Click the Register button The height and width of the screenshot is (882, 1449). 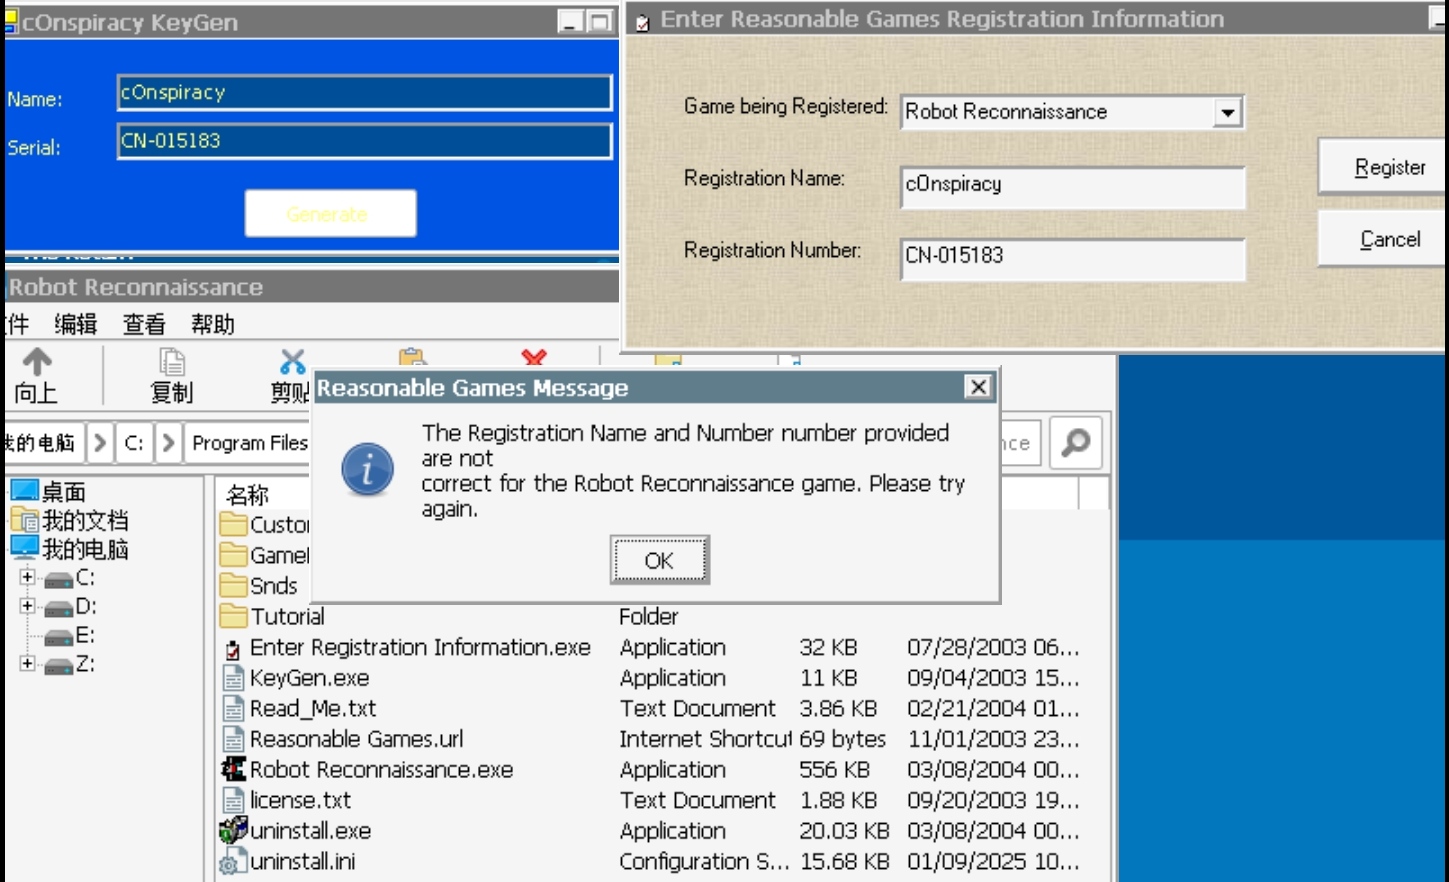1384,167
